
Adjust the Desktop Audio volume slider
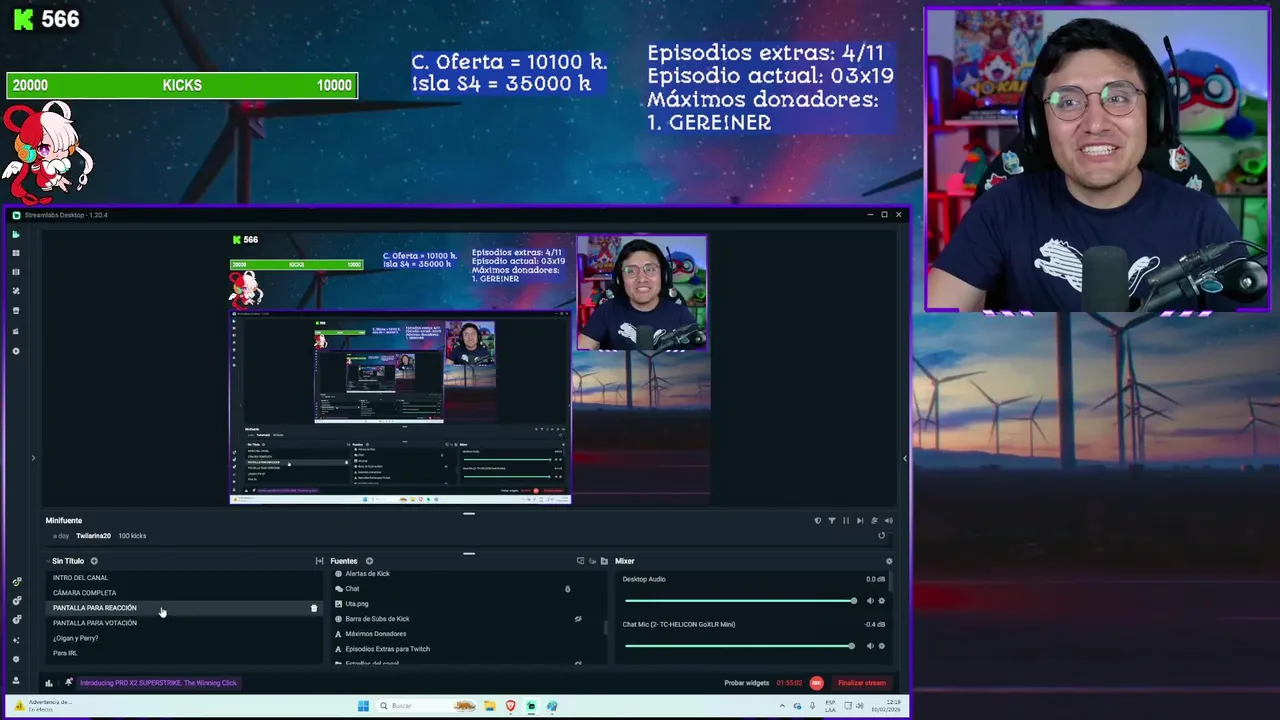740,601
